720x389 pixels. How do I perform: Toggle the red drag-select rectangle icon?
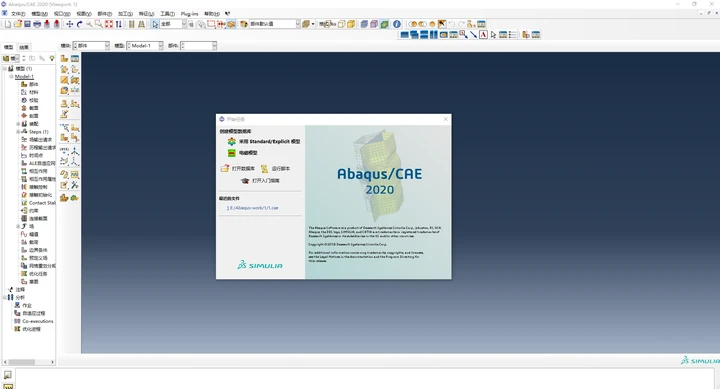point(211,24)
